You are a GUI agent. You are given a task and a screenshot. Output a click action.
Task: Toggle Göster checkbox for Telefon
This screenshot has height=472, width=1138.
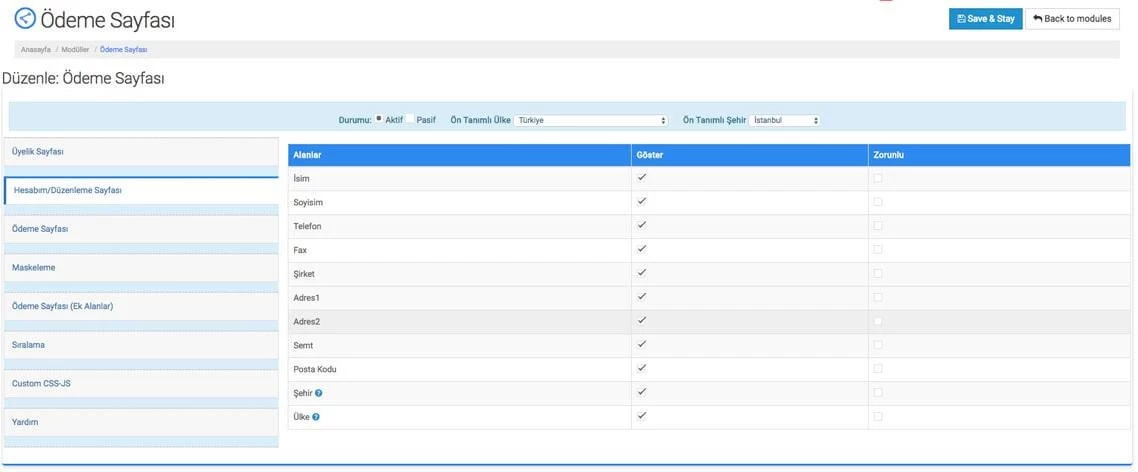tap(642, 226)
